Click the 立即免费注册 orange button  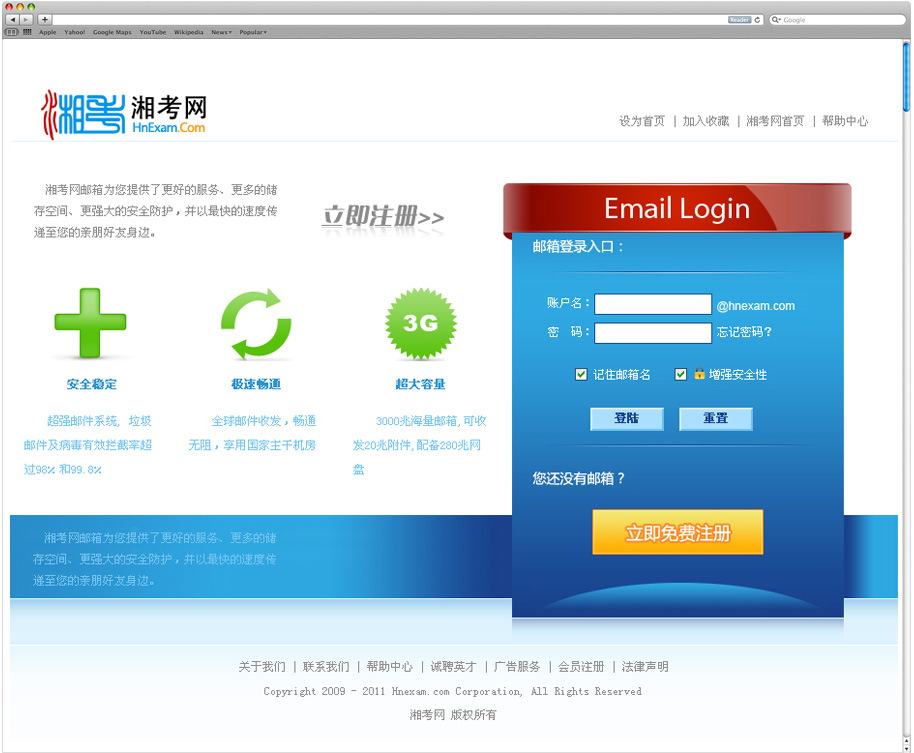pos(677,533)
